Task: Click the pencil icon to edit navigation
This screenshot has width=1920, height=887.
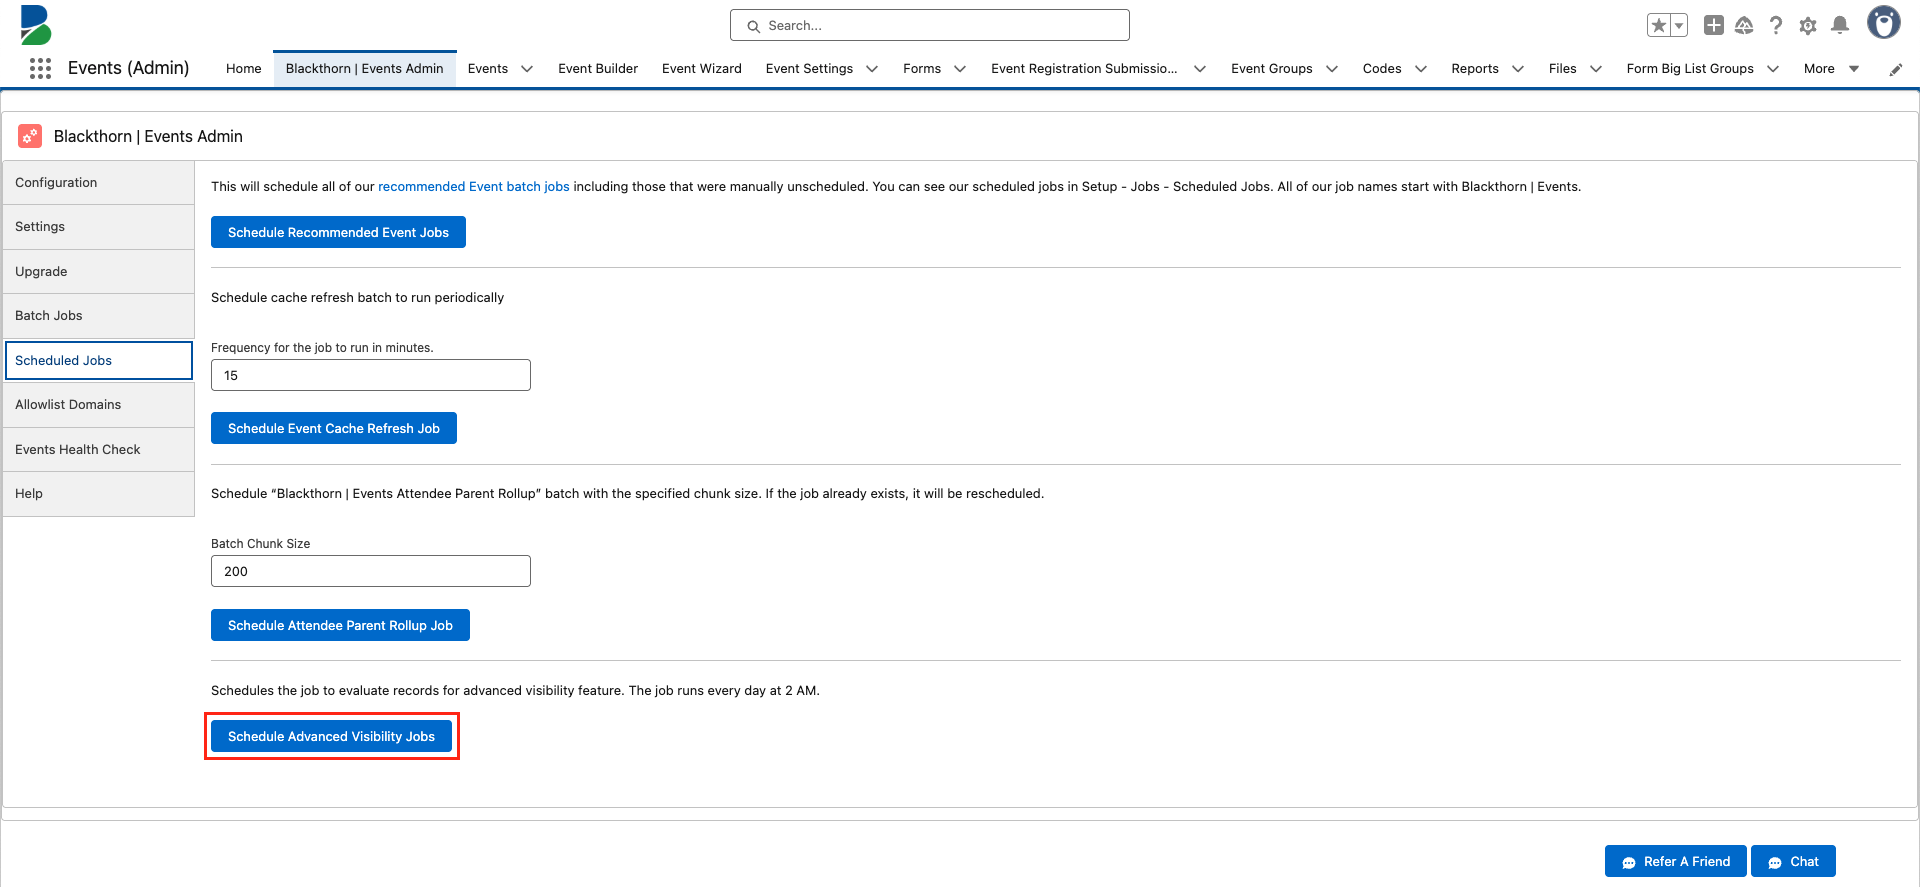Action: [x=1895, y=69]
